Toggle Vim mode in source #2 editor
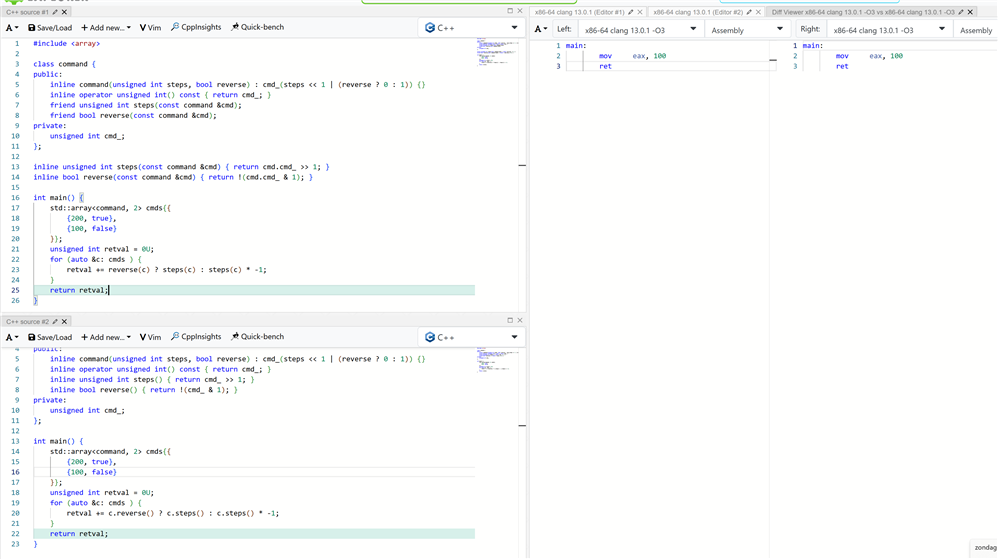The image size is (998, 559). [x=150, y=337]
